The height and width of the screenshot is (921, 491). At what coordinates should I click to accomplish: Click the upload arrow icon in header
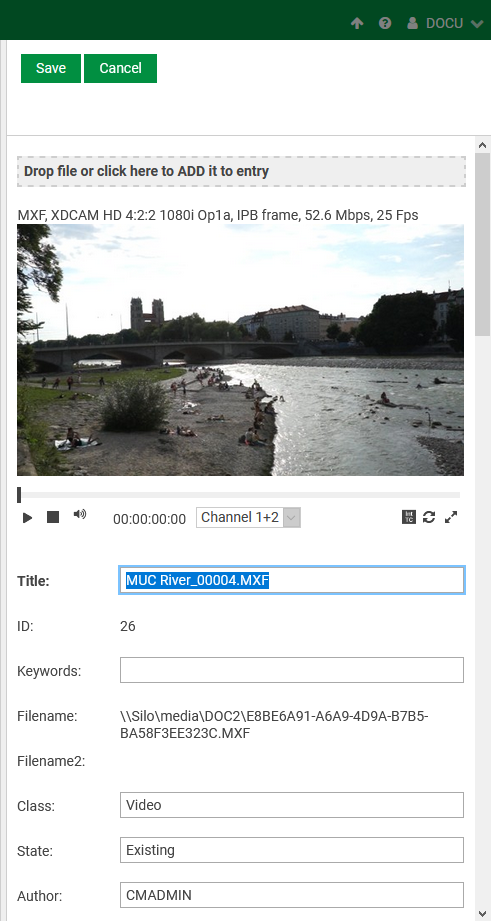point(357,23)
